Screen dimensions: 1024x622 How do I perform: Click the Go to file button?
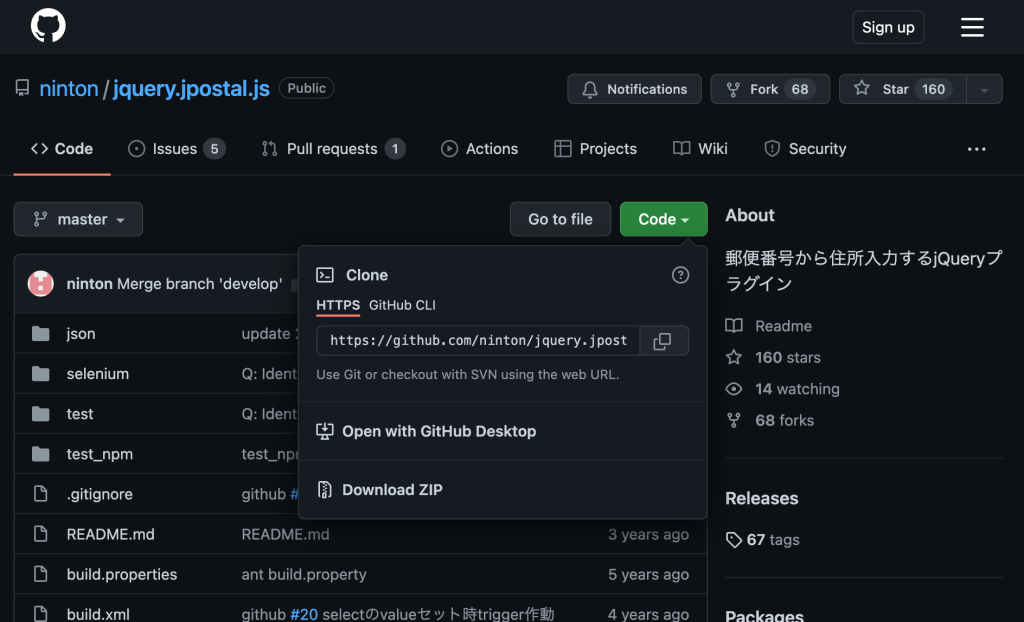(x=560, y=219)
